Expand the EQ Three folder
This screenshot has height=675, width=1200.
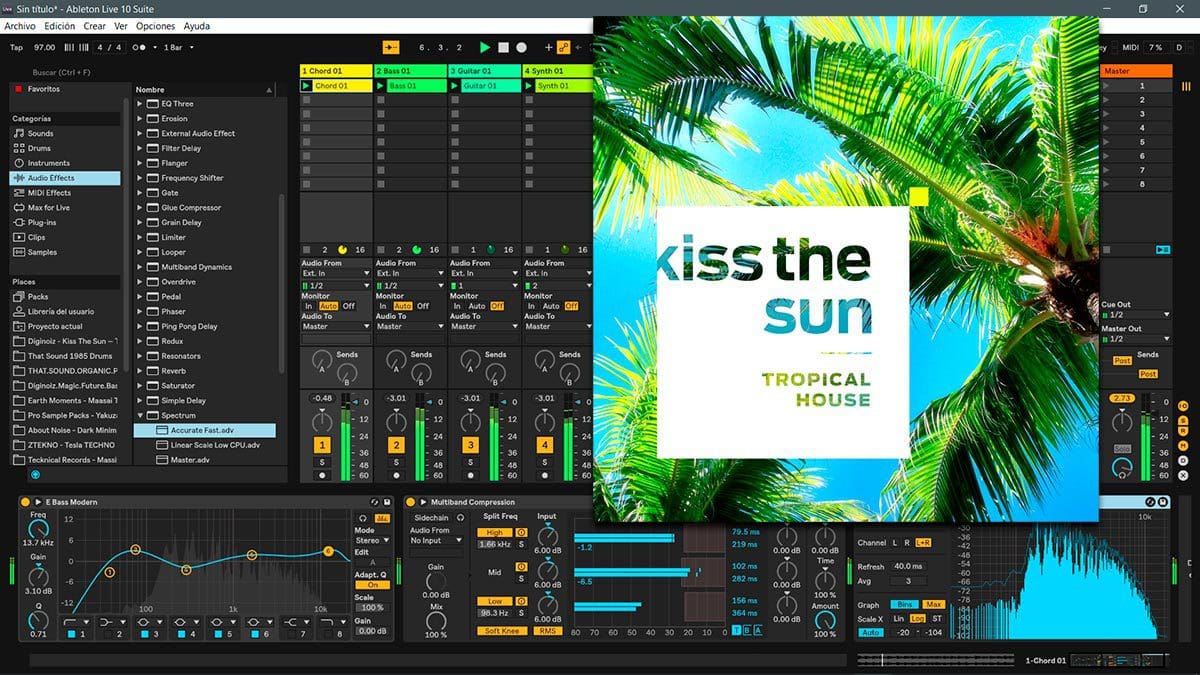pyautogui.click(x=140, y=104)
